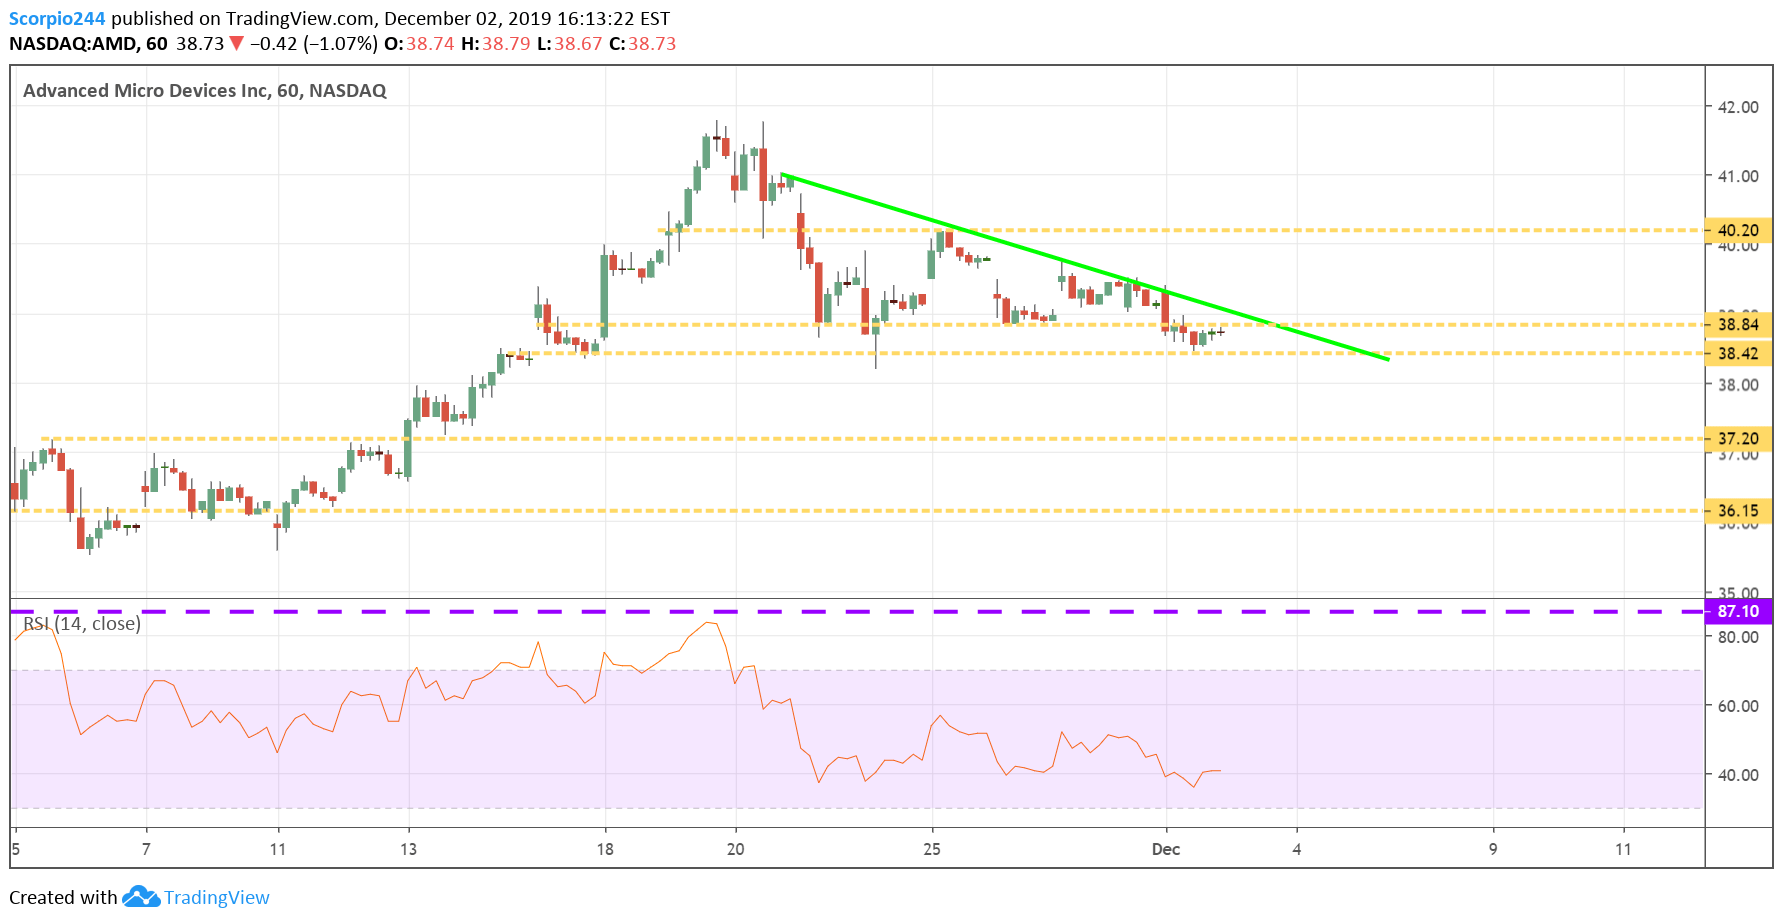Click the TradingView cloud logo icon
The height and width of the screenshot is (923, 1783).
[141, 896]
